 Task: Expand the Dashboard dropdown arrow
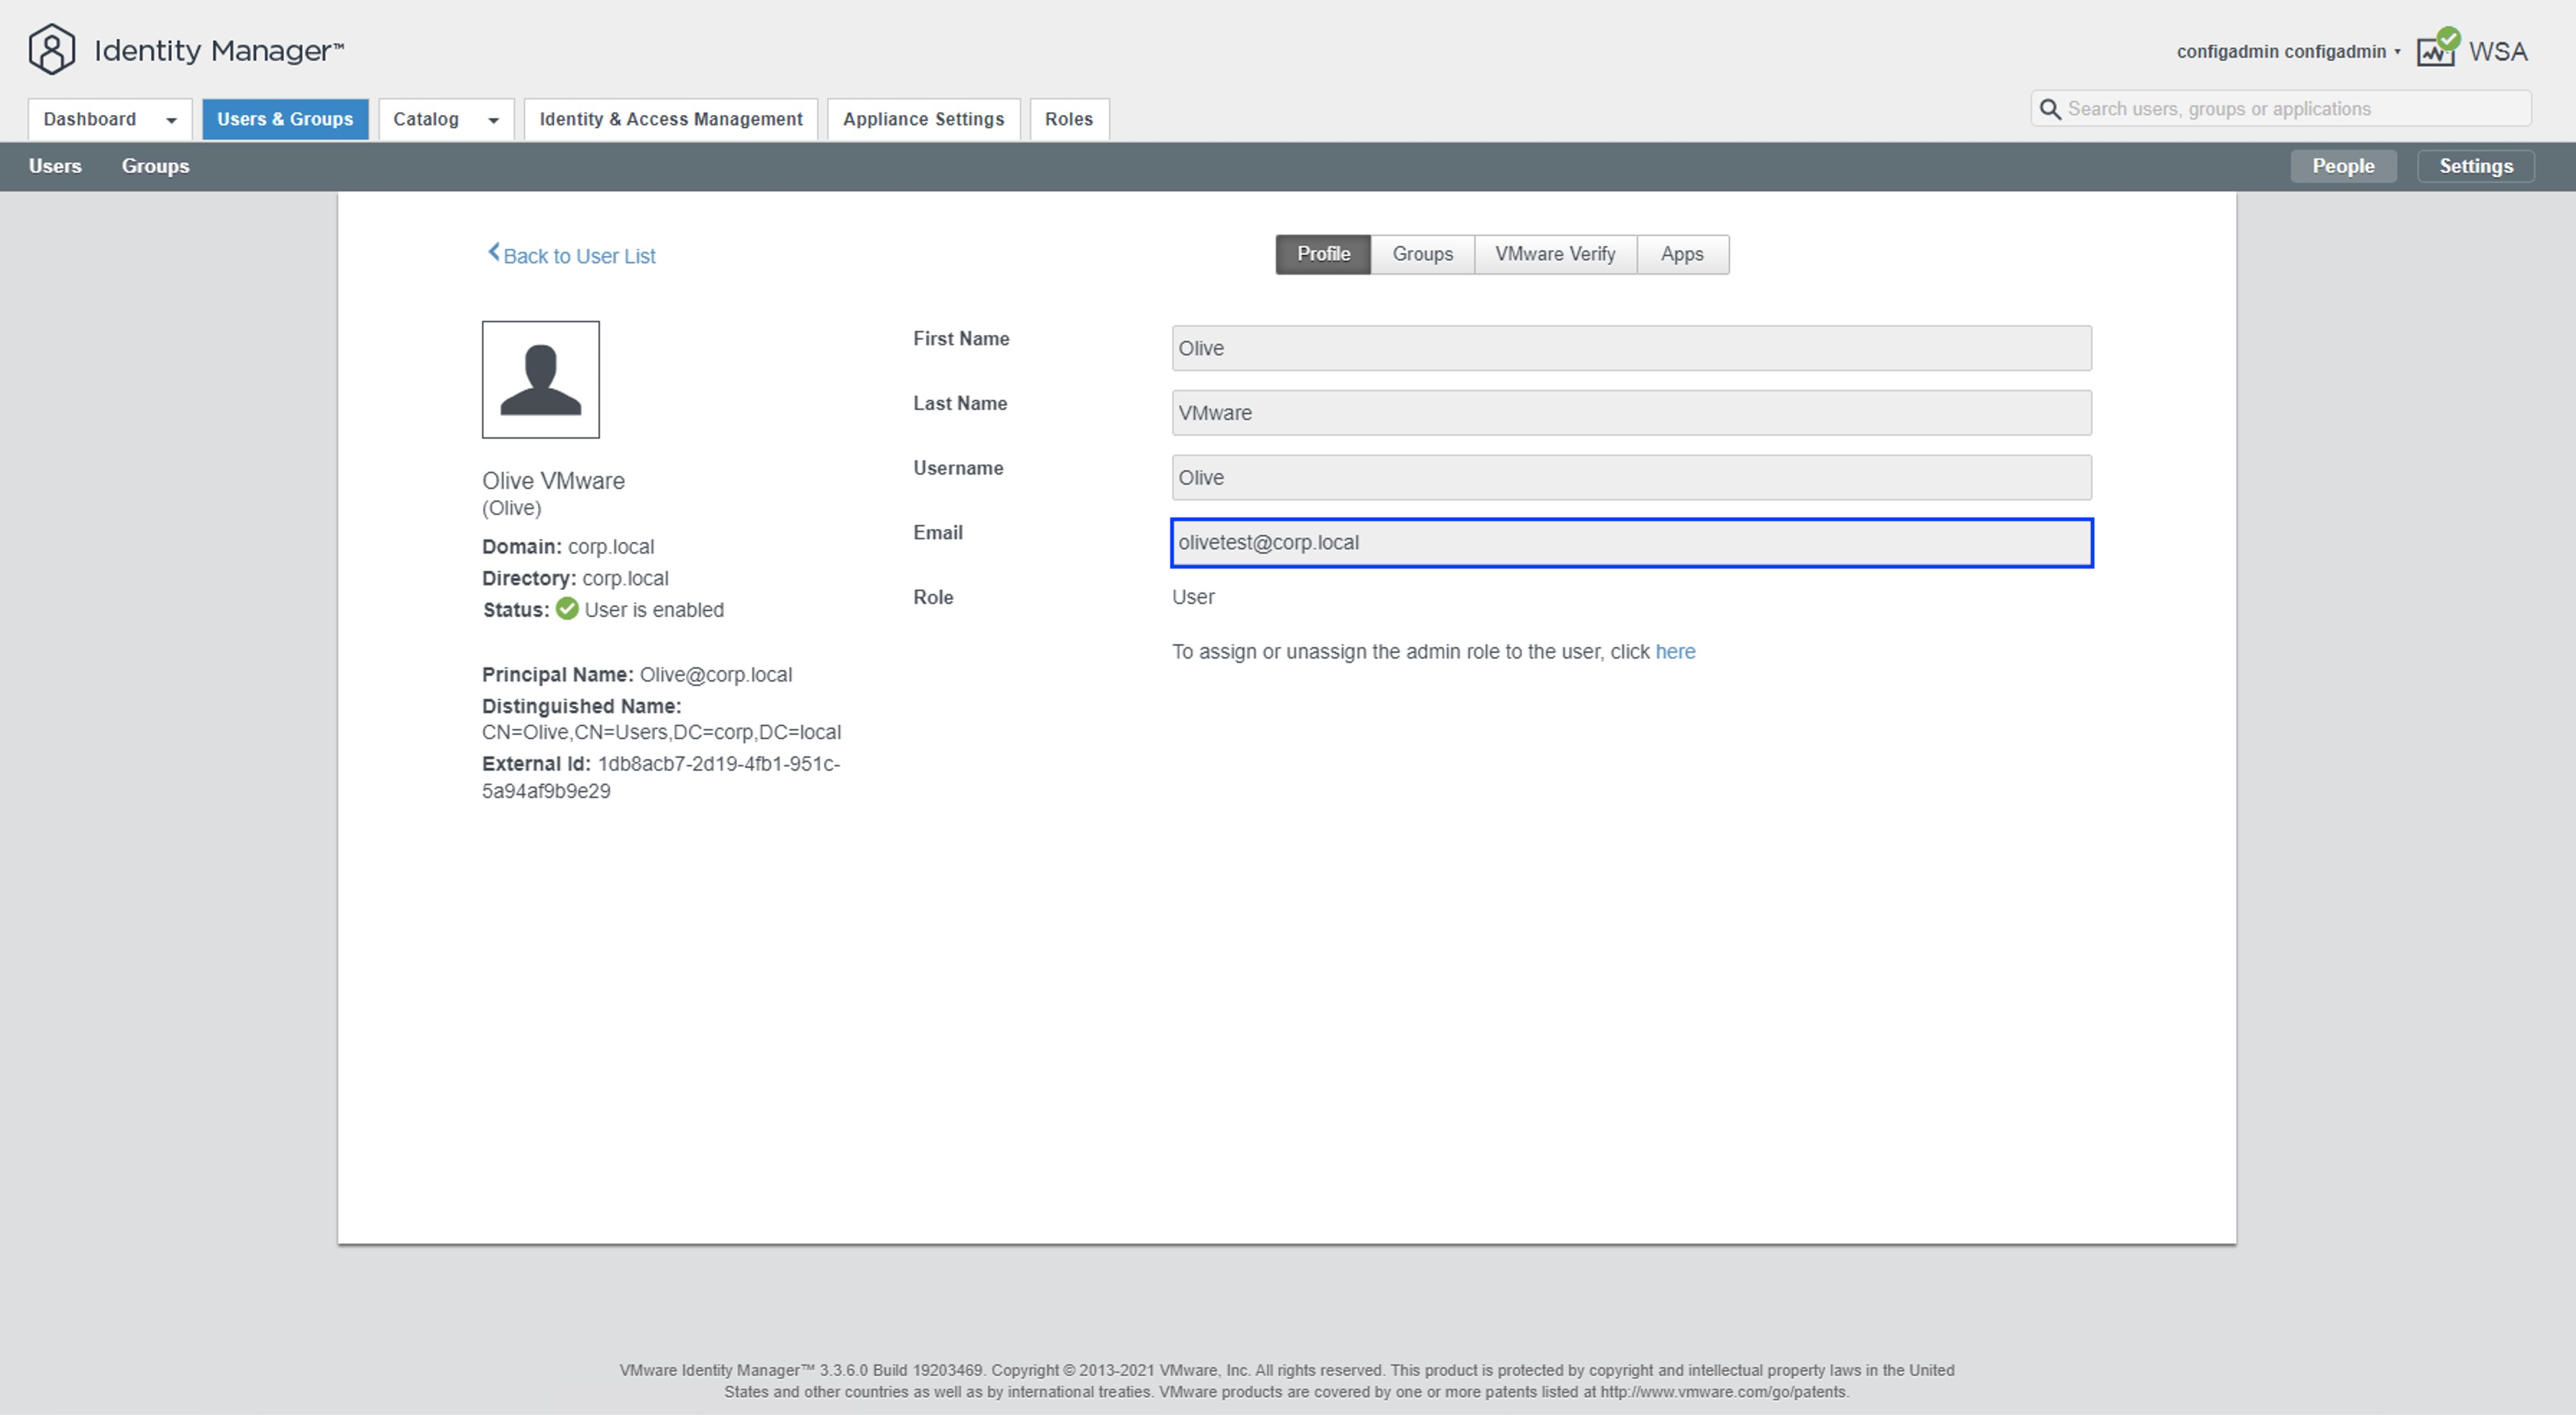[x=171, y=120]
